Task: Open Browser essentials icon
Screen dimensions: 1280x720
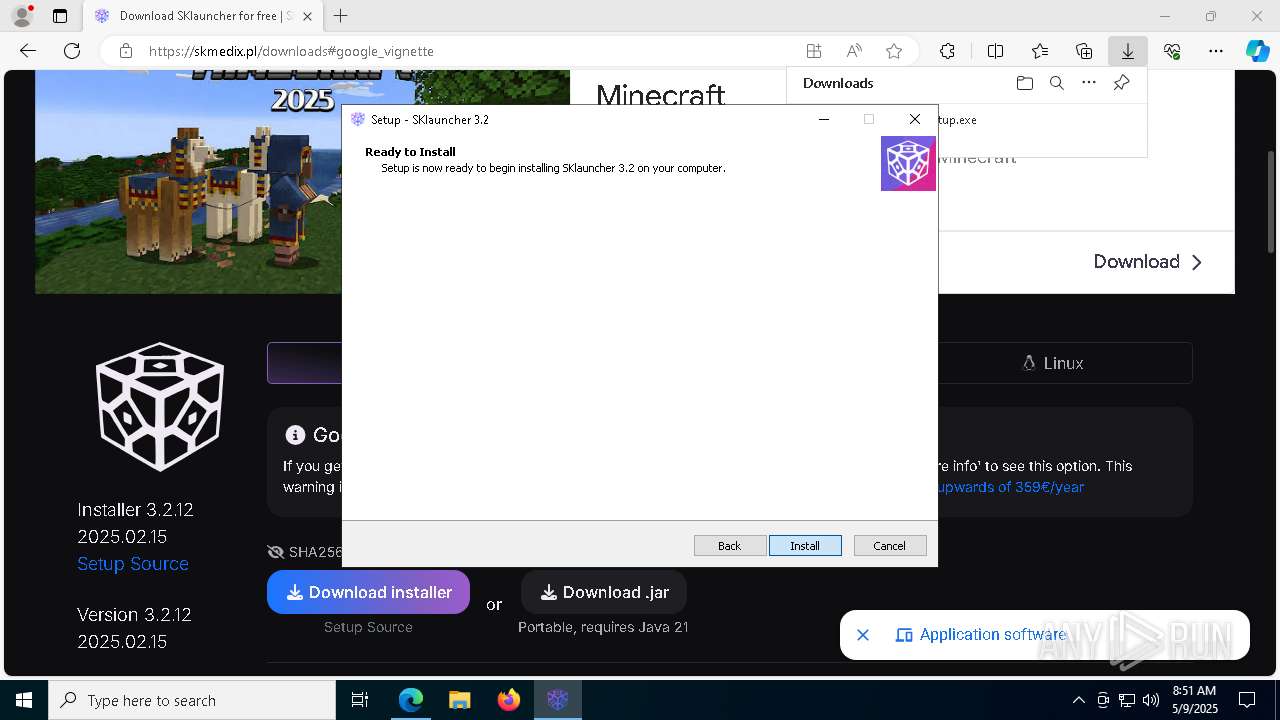Action: point(1172,51)
